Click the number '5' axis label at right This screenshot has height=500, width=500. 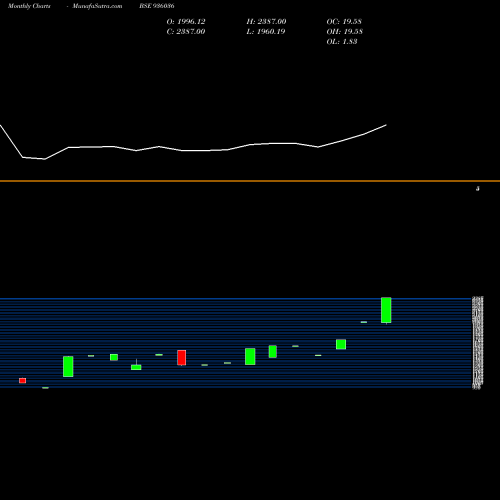point(478,189)
